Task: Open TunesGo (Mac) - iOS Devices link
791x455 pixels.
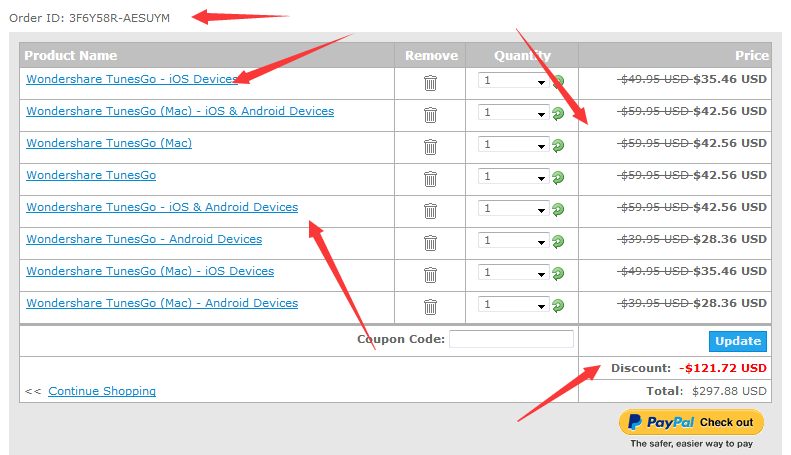Action: click(x=150, y=271)
